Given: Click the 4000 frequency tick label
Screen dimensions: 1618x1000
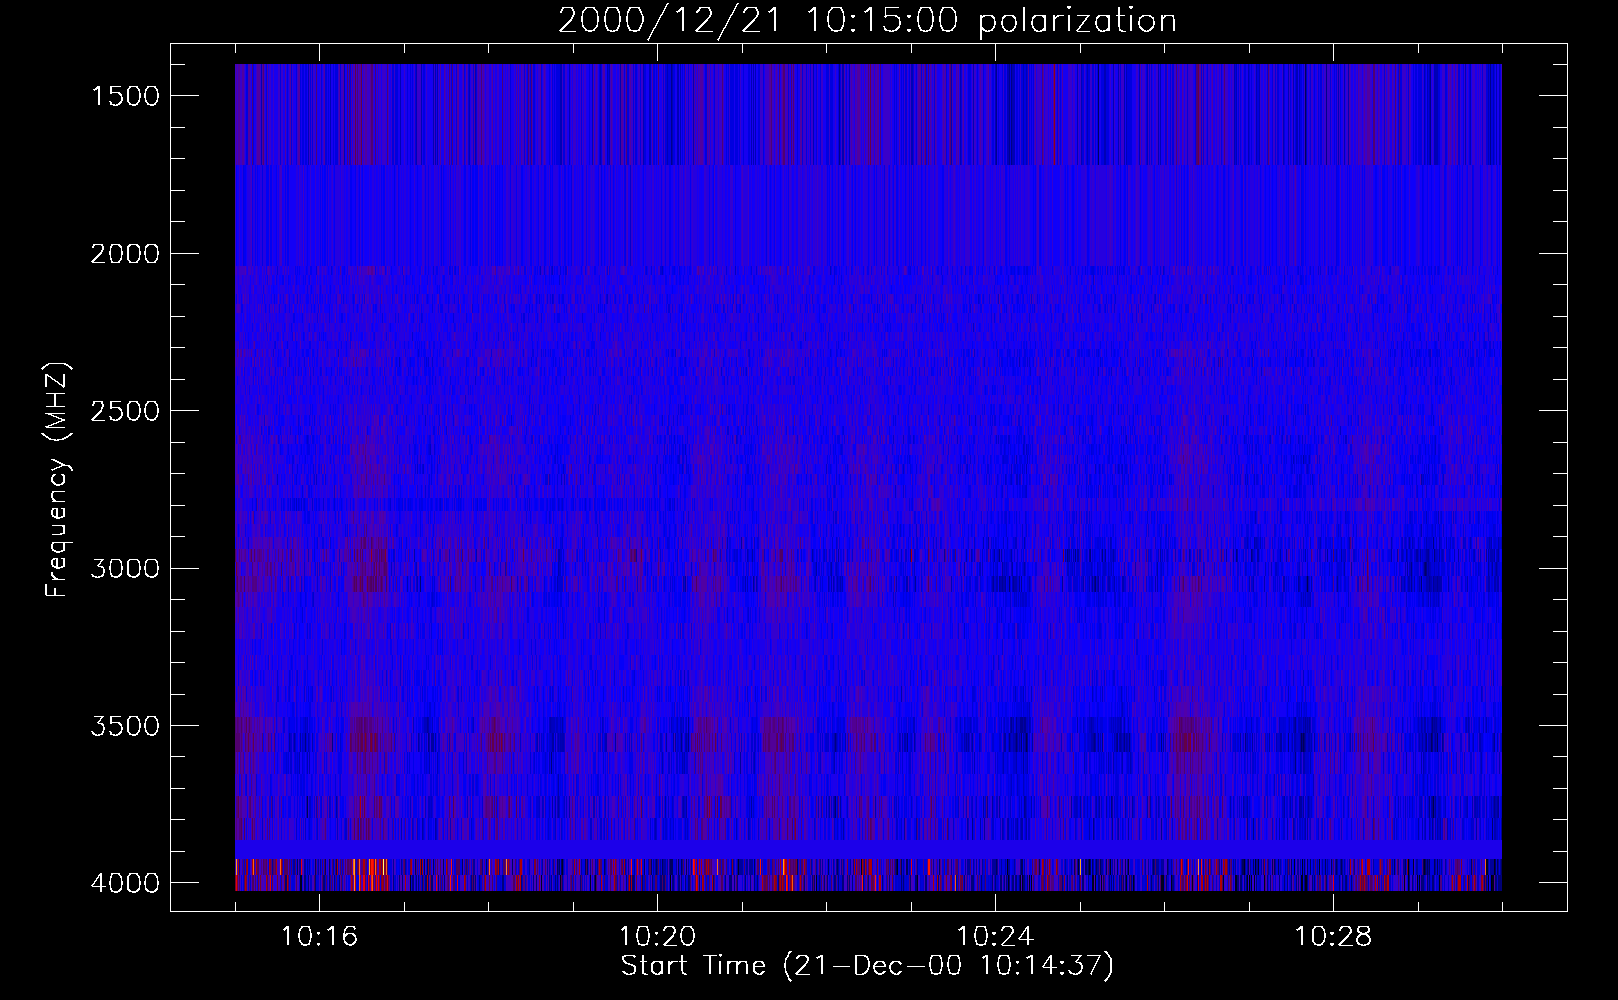Looking at the screenshot, I should (x=125, y=883).
